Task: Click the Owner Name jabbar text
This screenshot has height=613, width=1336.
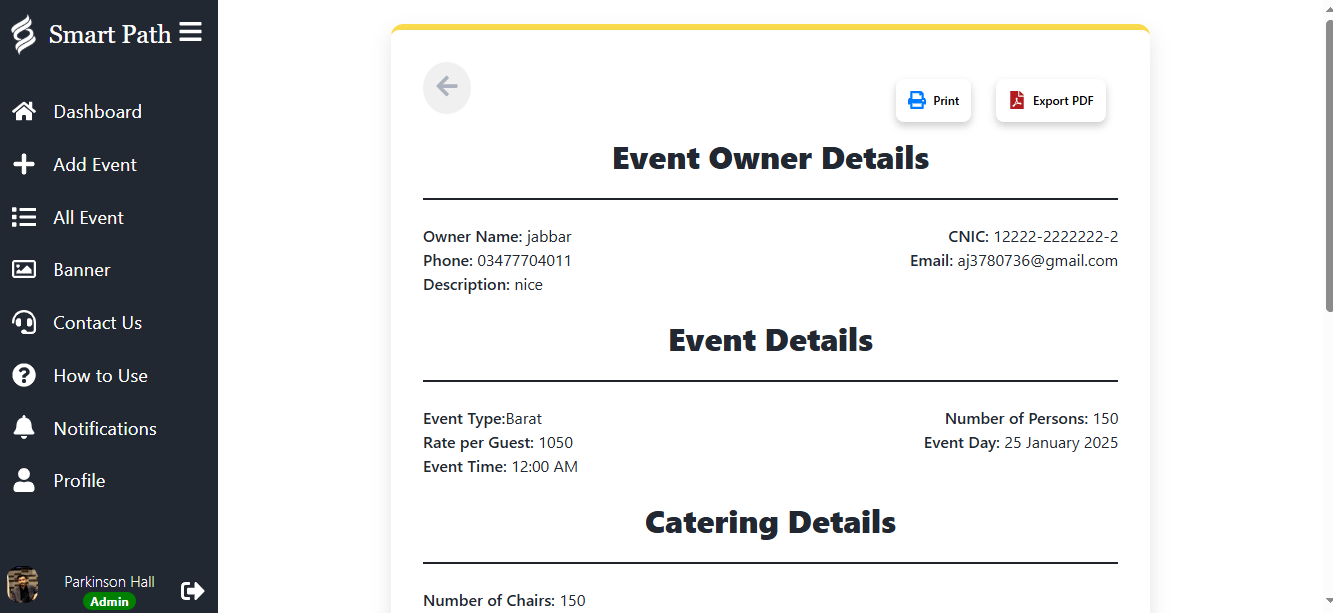Action: pyautogui.click(x=497, y=237)
